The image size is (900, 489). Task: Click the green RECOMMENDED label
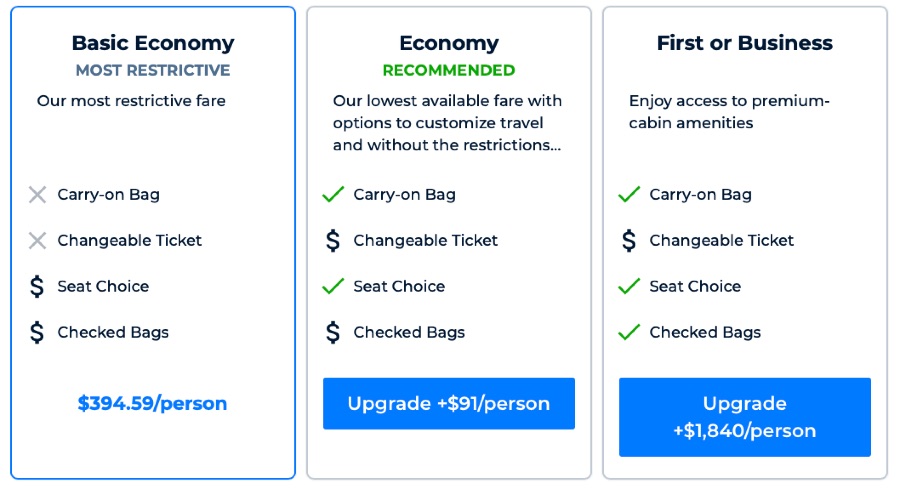(449, 71)
